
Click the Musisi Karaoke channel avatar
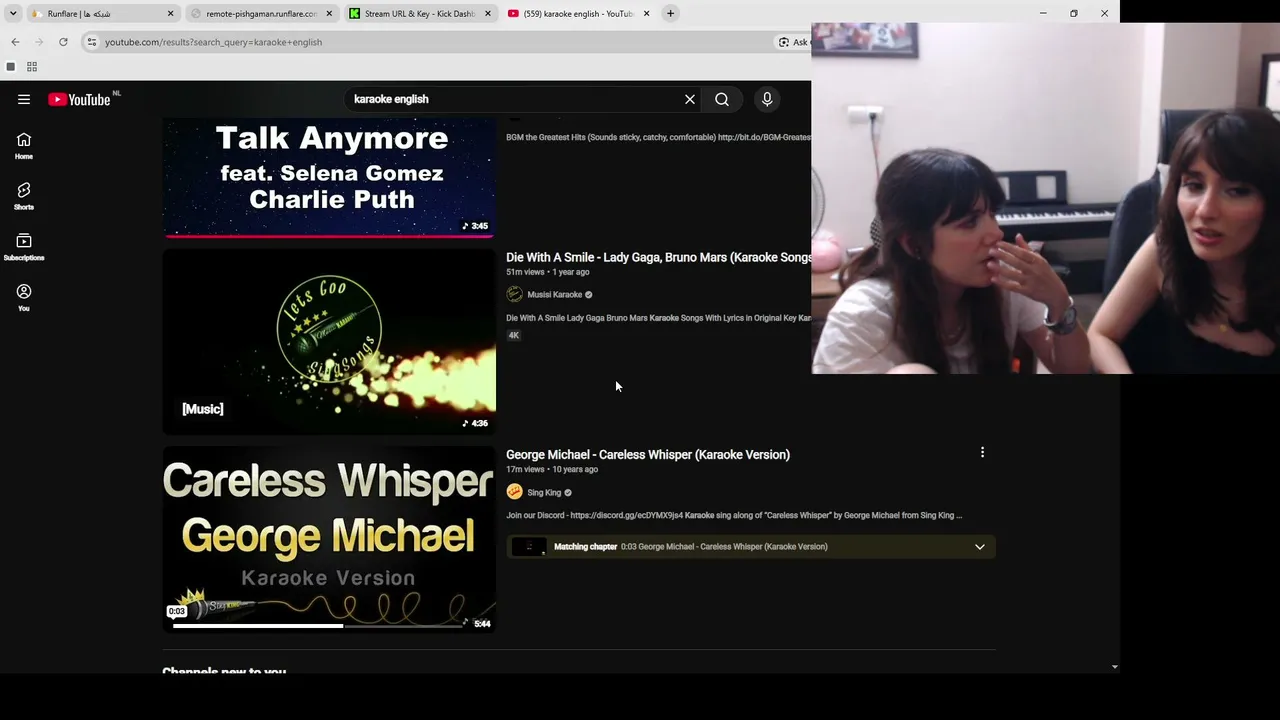point(514,294)
